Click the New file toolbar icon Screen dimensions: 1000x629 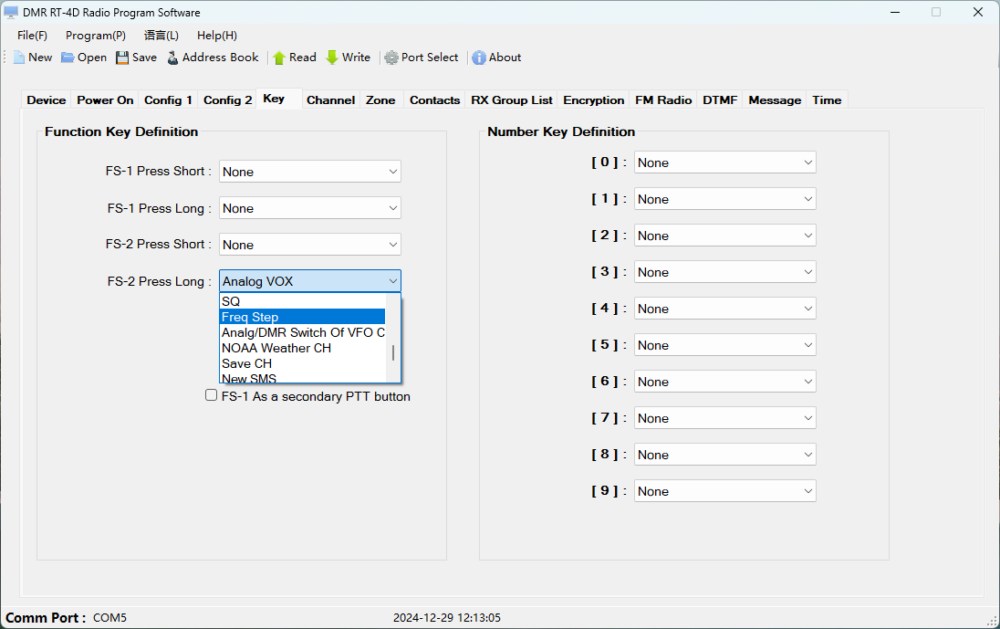click(19, 58)
